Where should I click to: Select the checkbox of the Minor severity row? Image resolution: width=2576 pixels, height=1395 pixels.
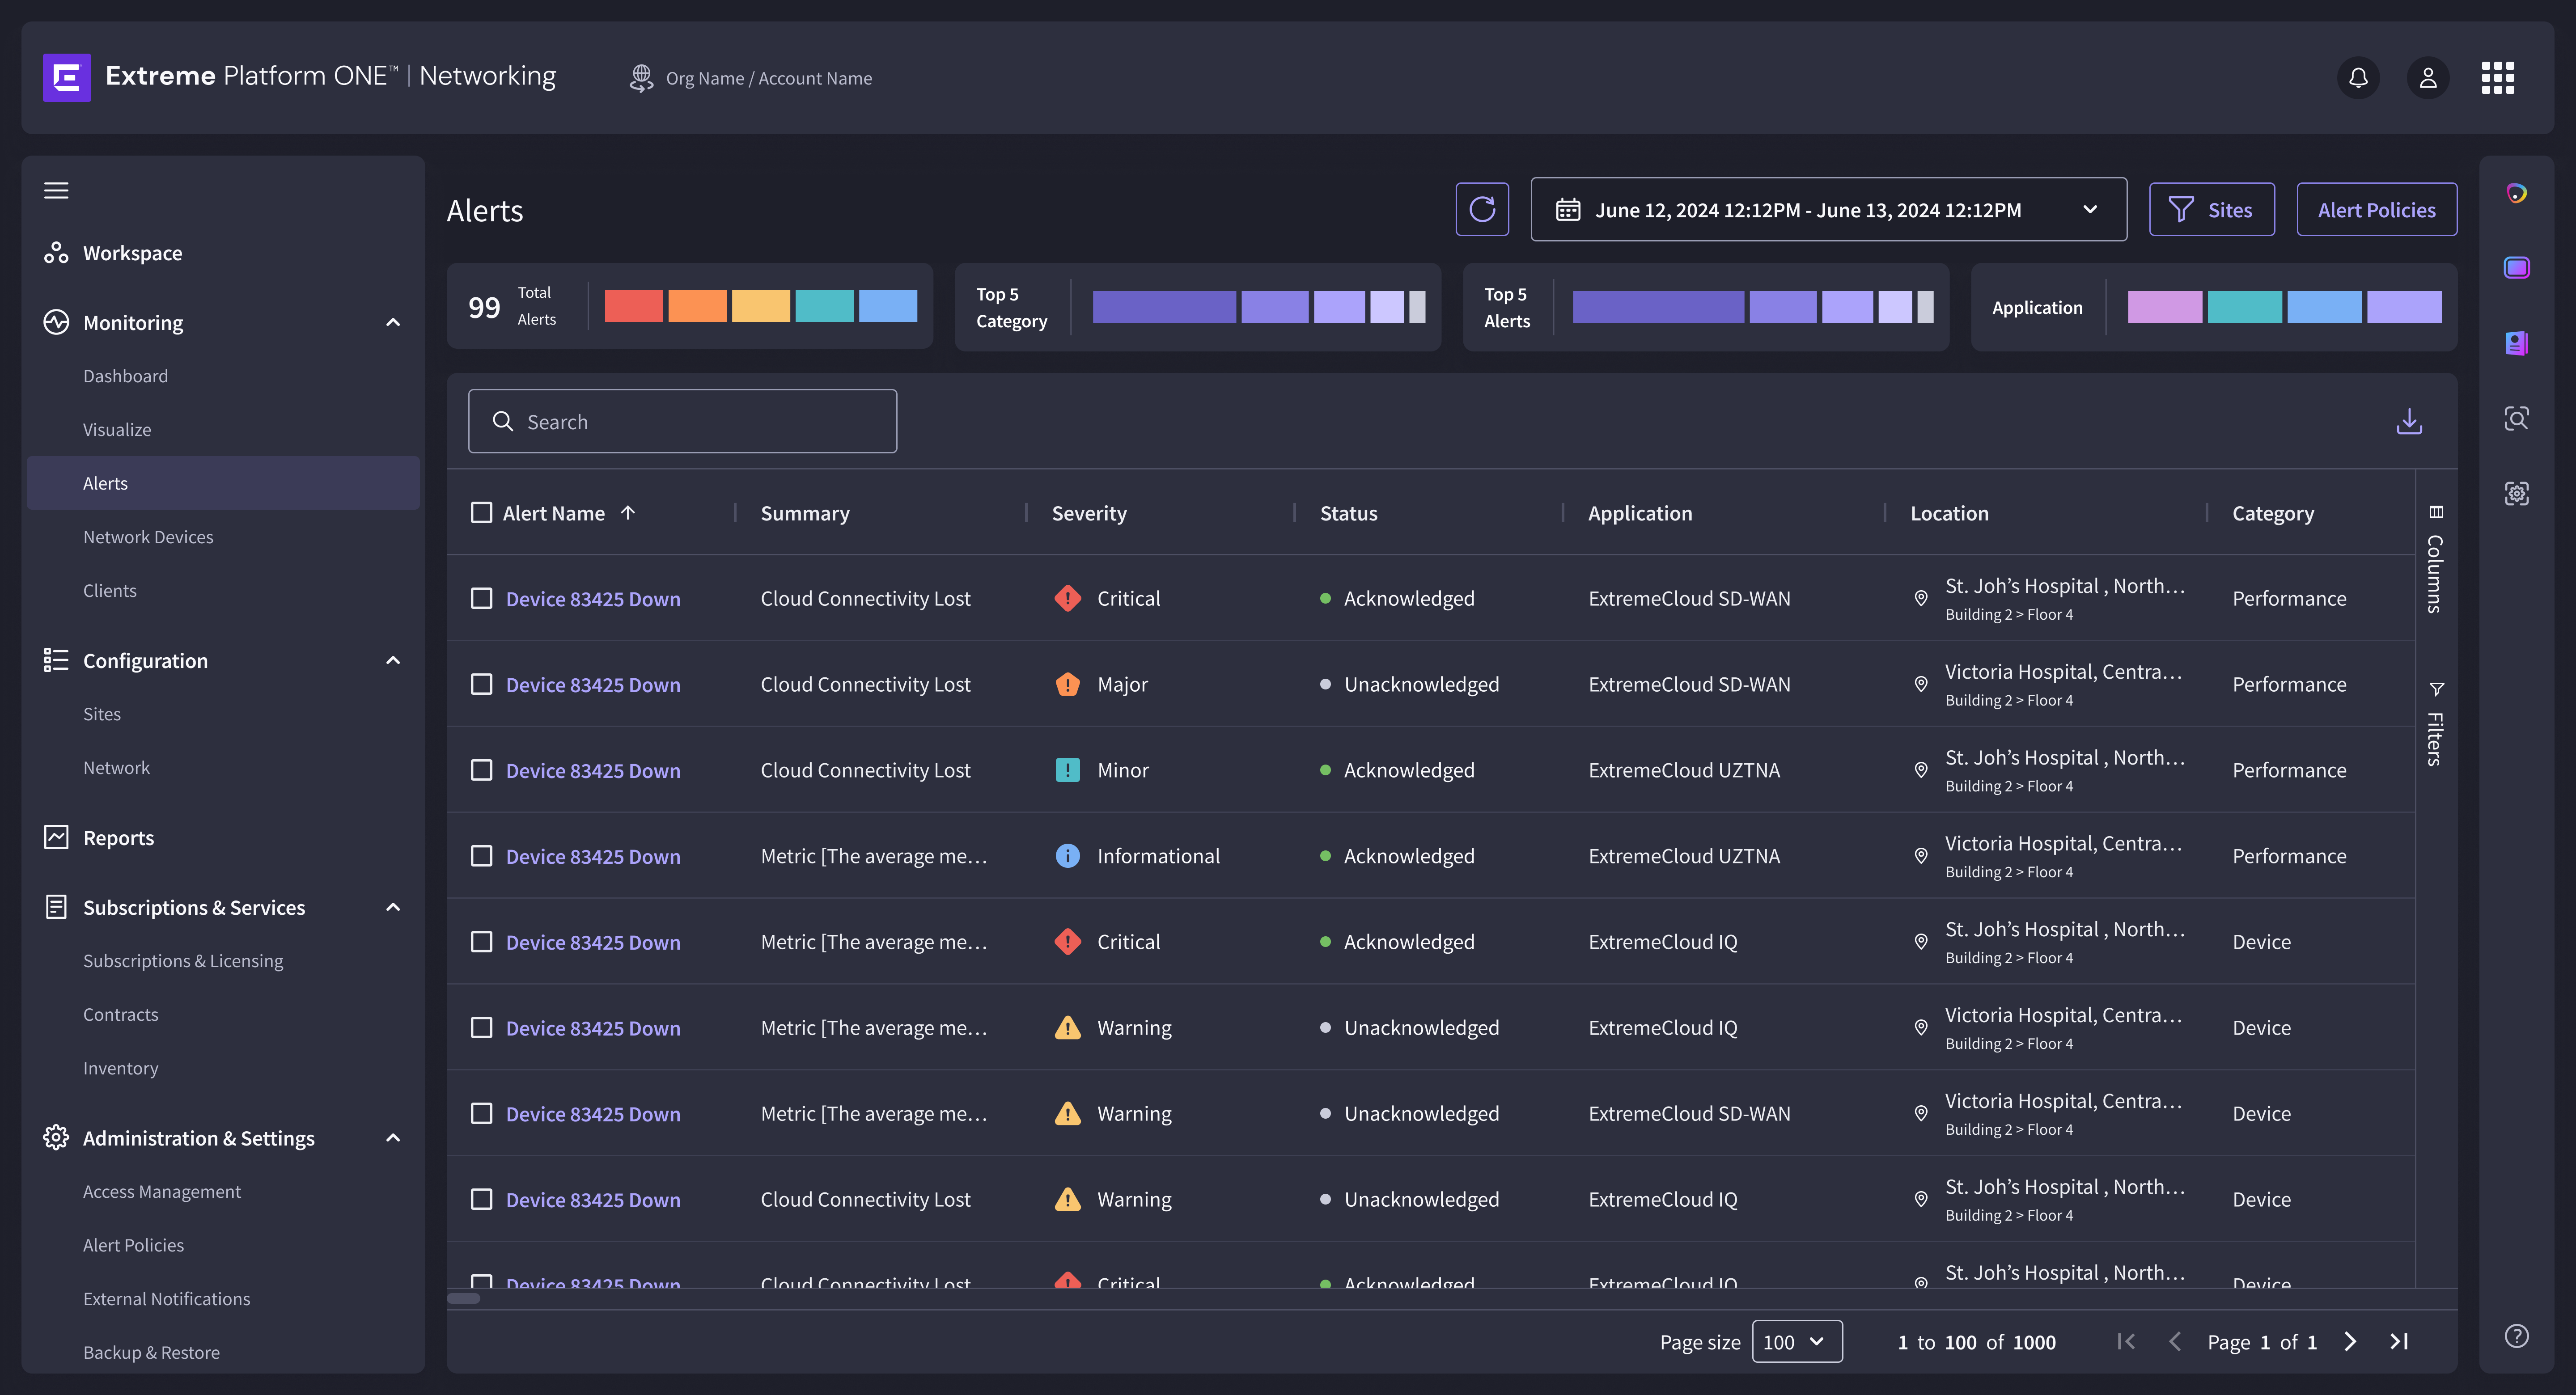481,770
